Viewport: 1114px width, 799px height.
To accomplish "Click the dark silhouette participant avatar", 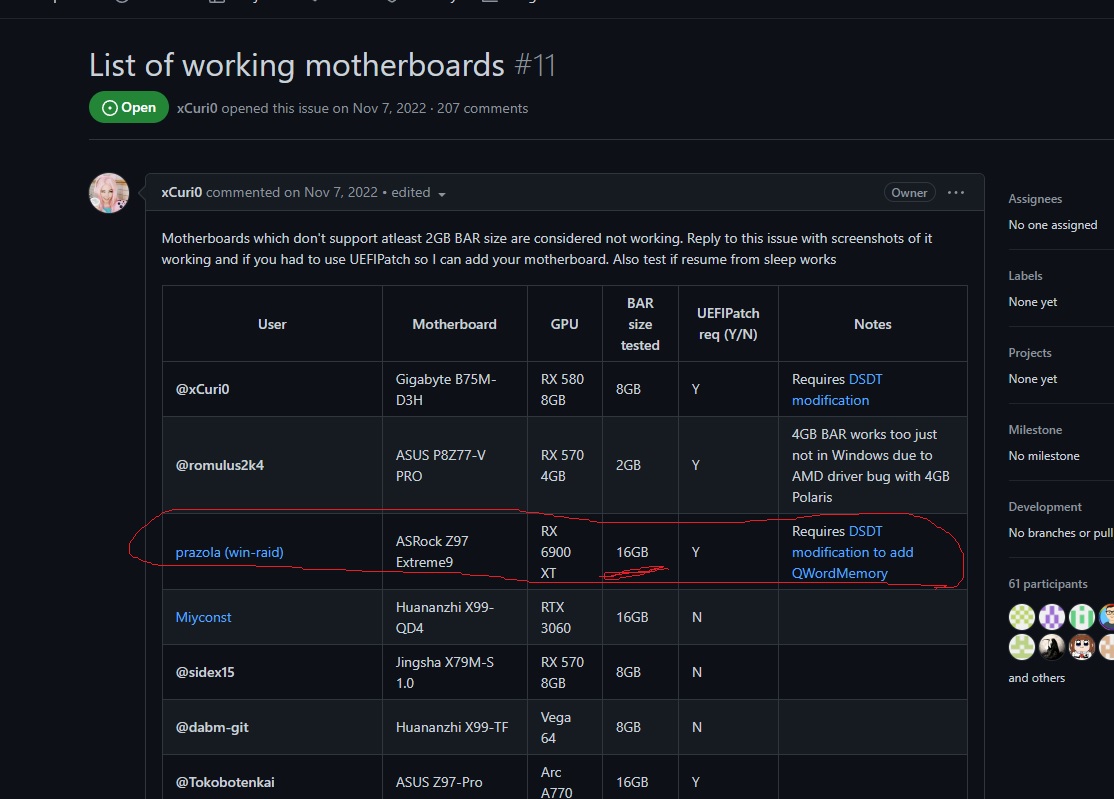I will pos(1051,647).
